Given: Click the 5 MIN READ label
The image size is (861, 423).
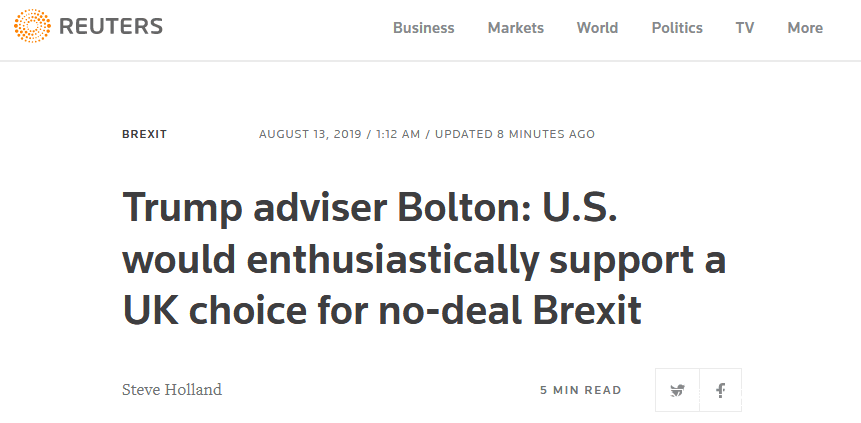Looking at the screenshot, I should tap(580, 390).
